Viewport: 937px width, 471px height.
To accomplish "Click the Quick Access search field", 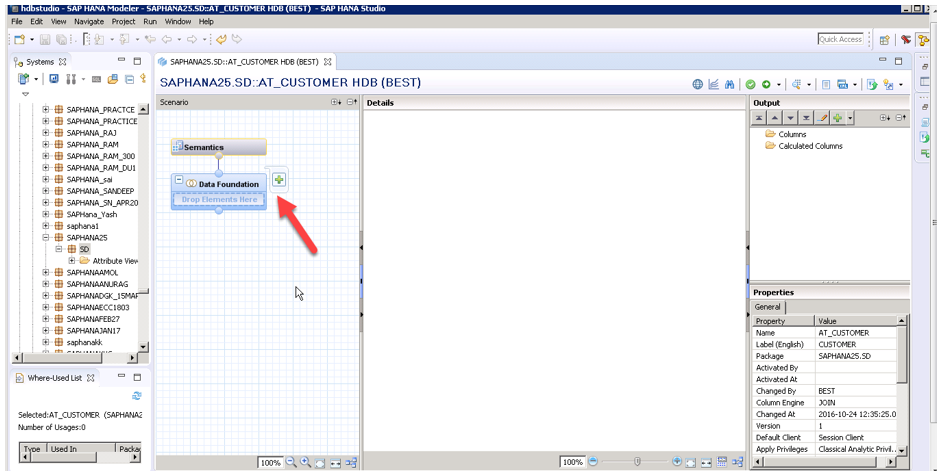I will [x=841, y=39].
